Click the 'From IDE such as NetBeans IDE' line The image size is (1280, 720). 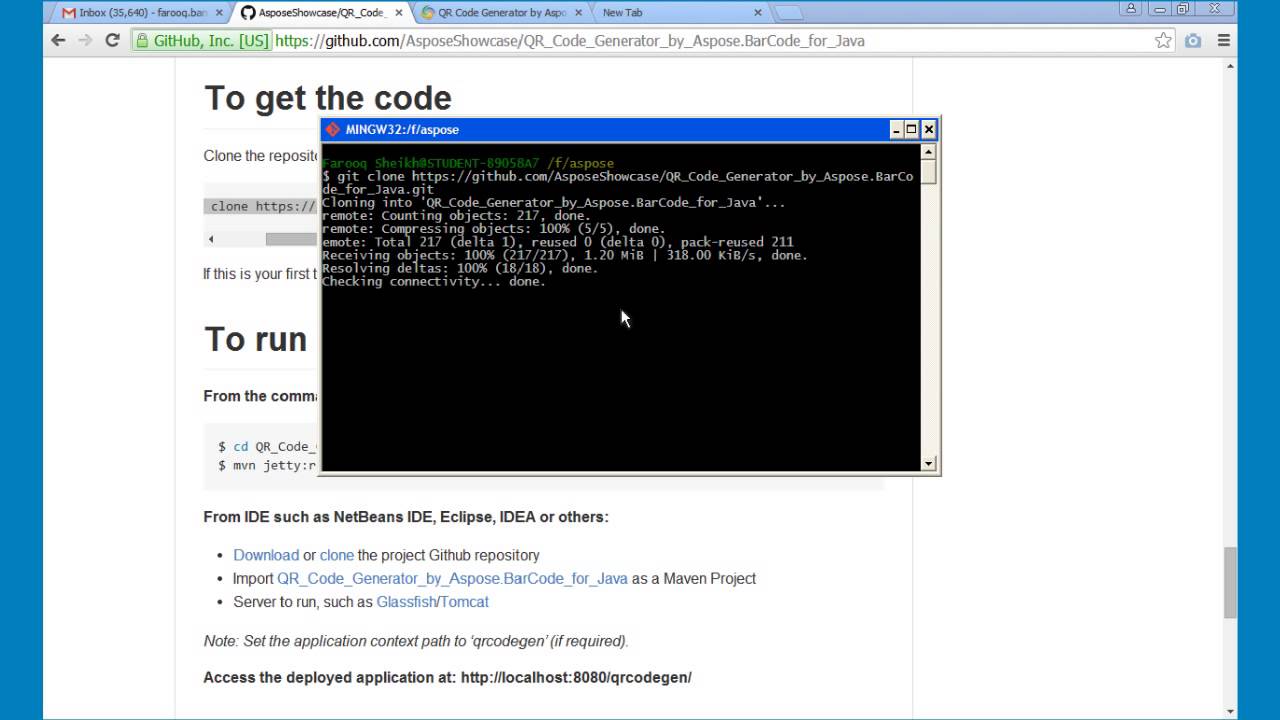(406, 517)
